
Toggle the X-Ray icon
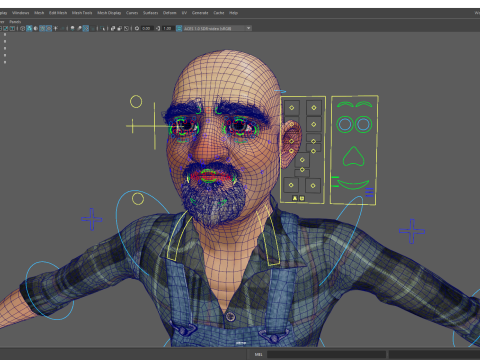tap(113, 28)
